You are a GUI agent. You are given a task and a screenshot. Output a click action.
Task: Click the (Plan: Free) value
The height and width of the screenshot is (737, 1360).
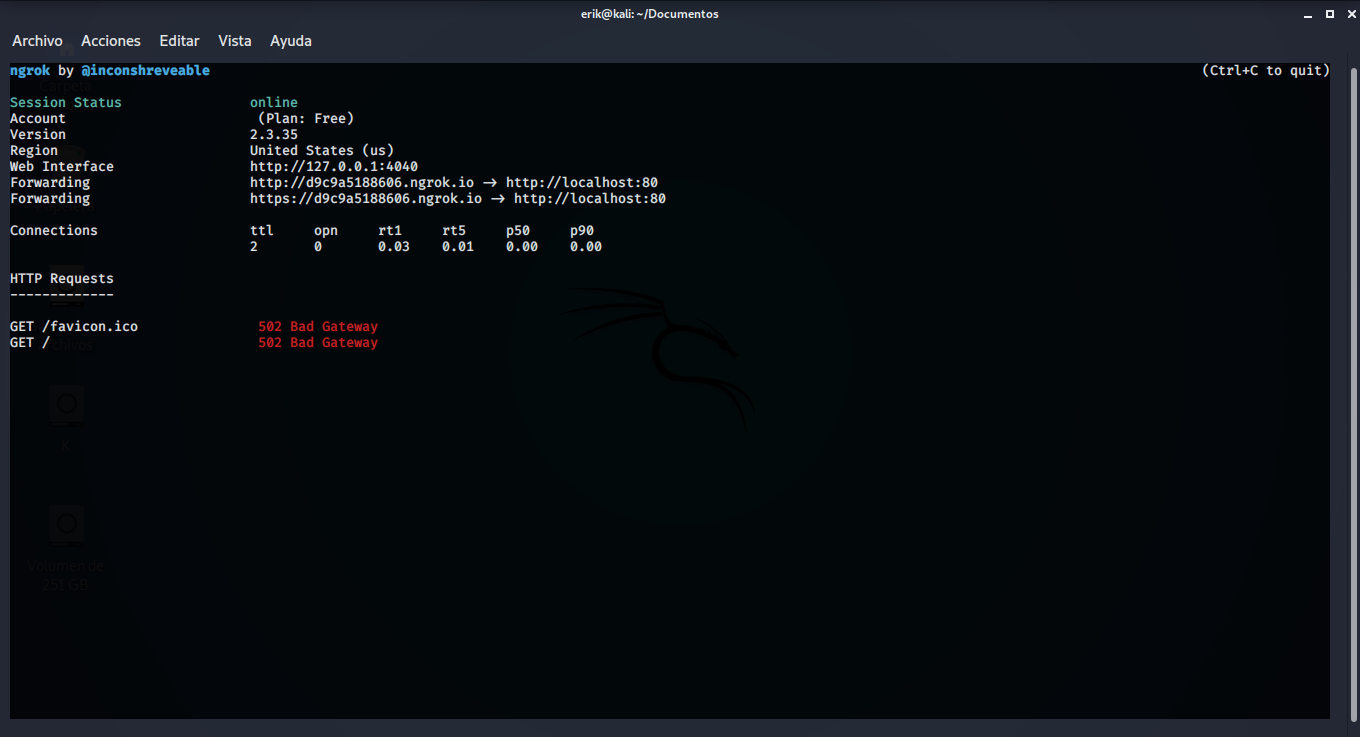coord(306,119)
